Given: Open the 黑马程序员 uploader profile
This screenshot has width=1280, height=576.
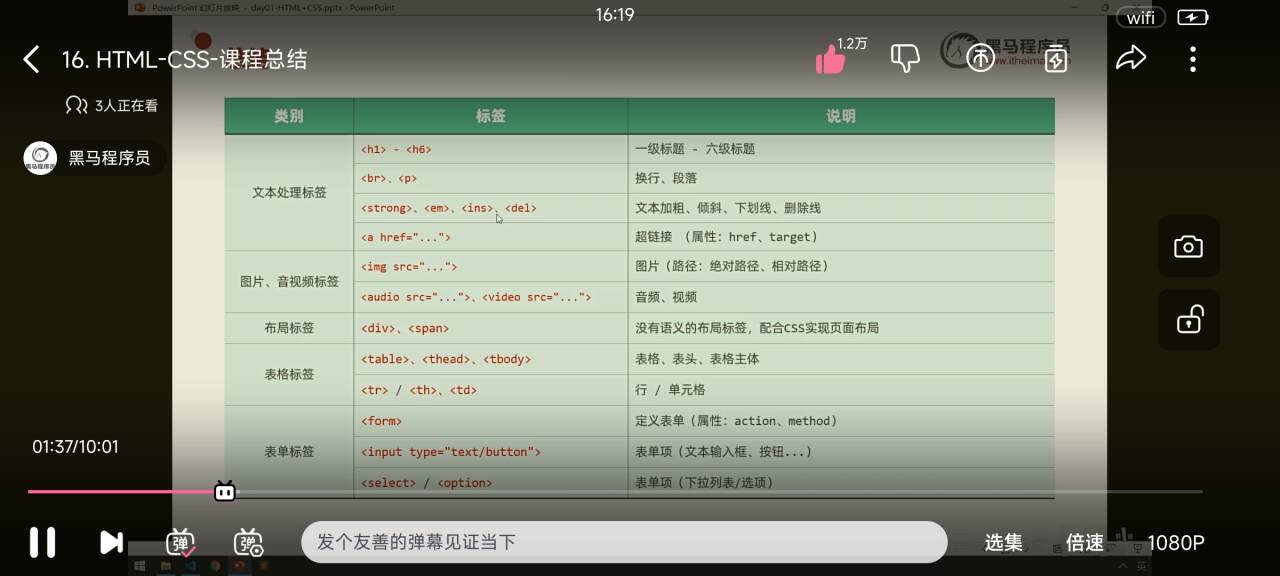Looking at the screenshot, I should click(x=92, y=158).
